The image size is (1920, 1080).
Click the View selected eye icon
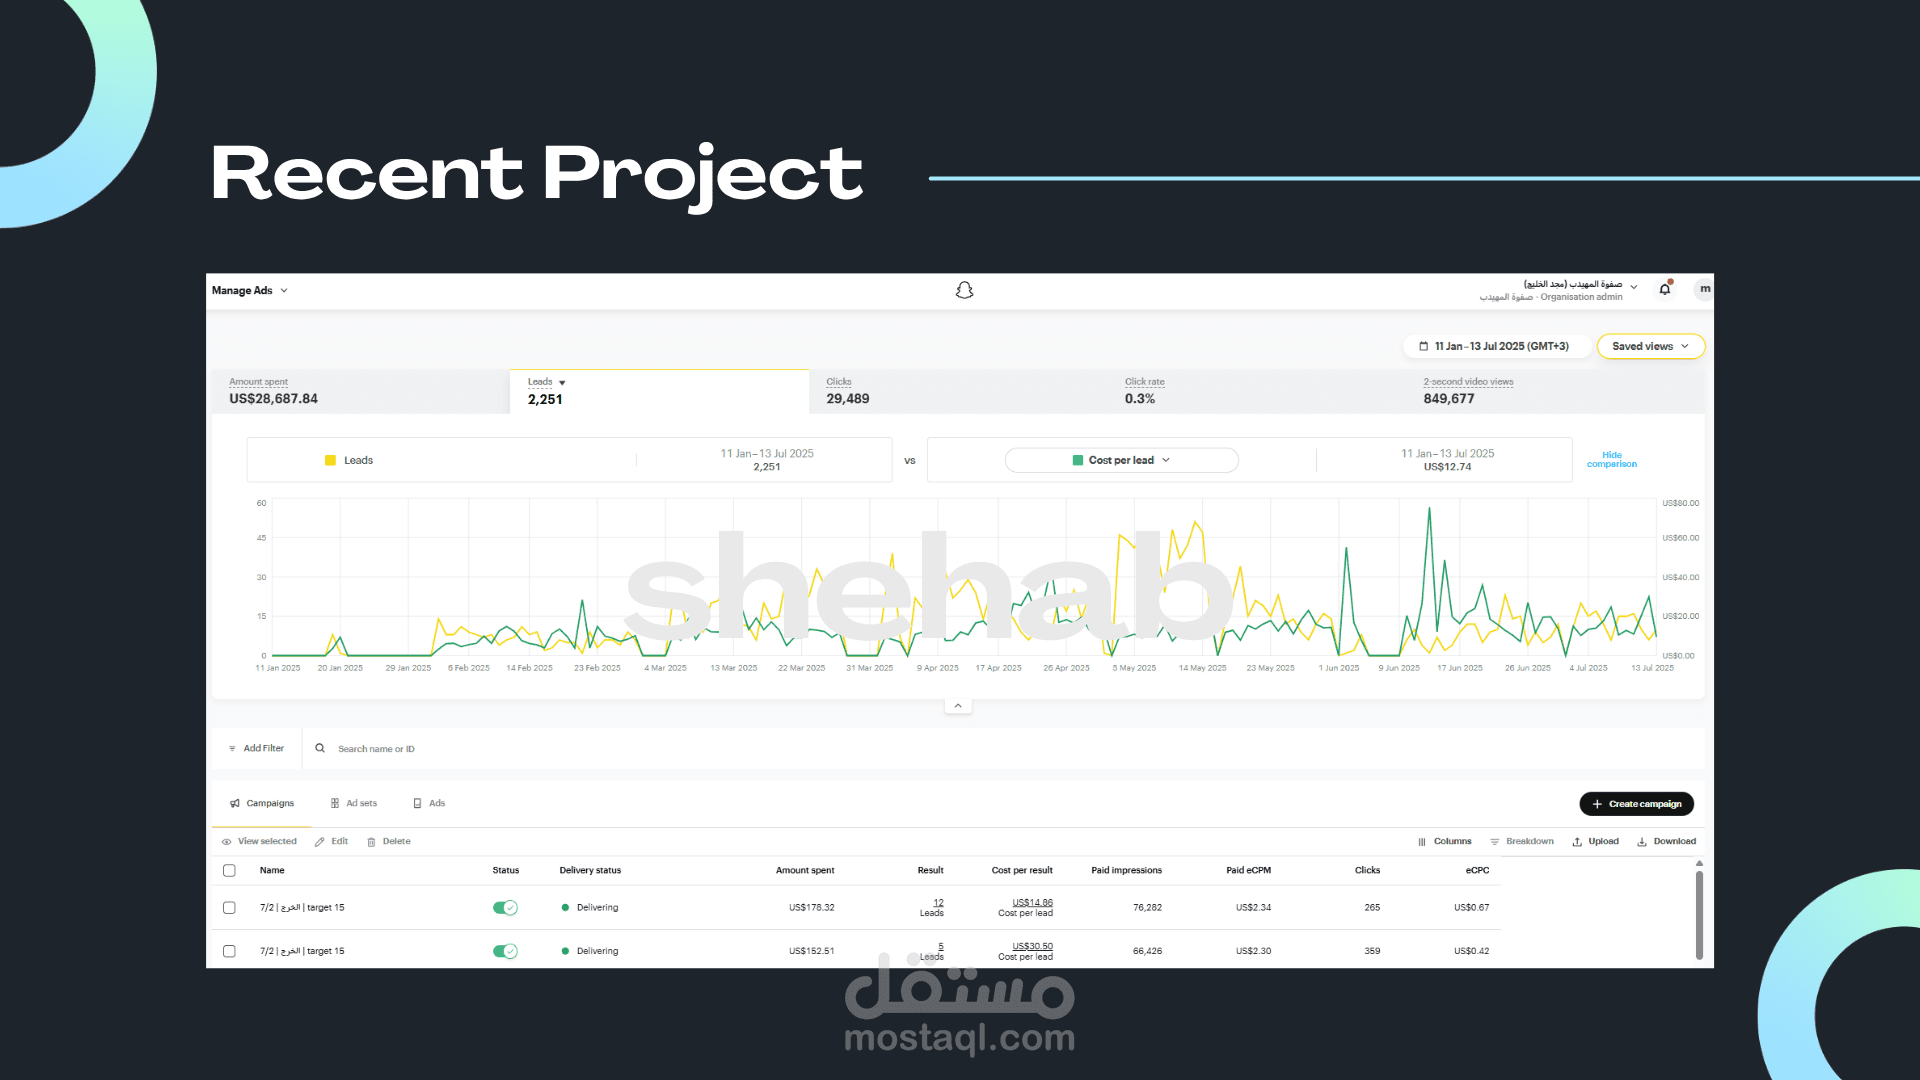(227, 842)
